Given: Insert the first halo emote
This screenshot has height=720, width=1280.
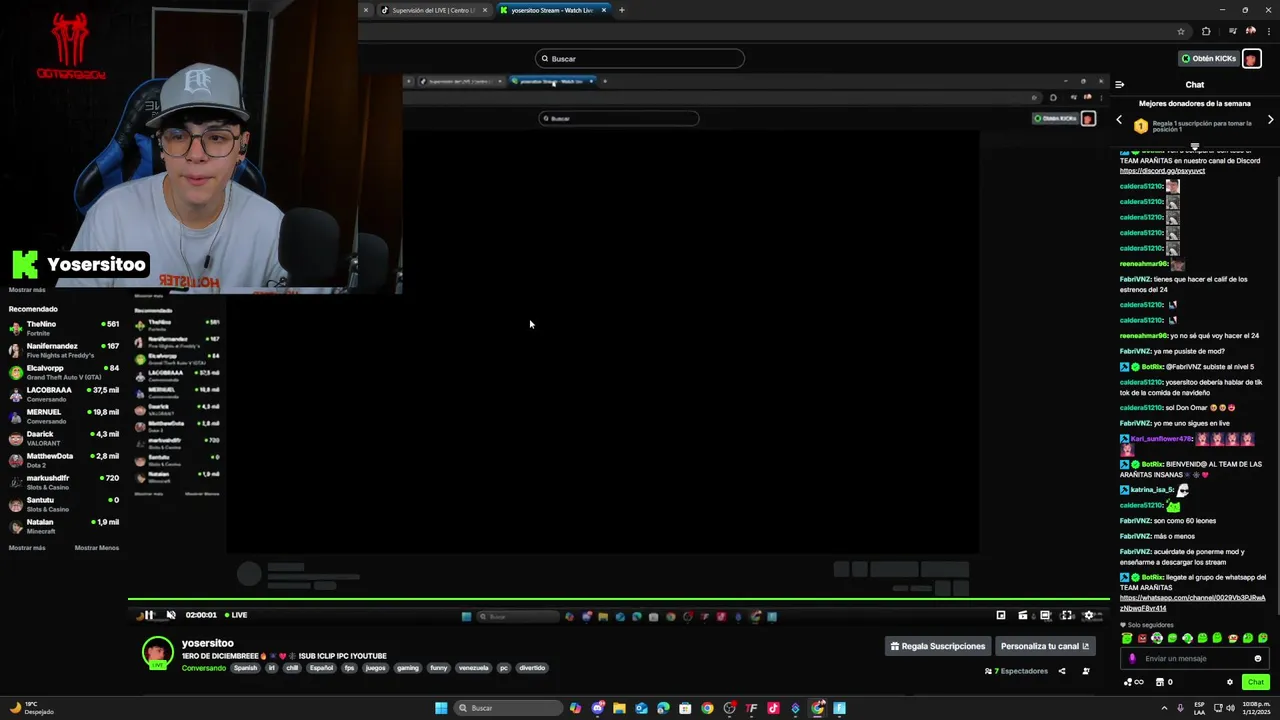Looking at the screenshot, I should click(x=1127, y=638).
